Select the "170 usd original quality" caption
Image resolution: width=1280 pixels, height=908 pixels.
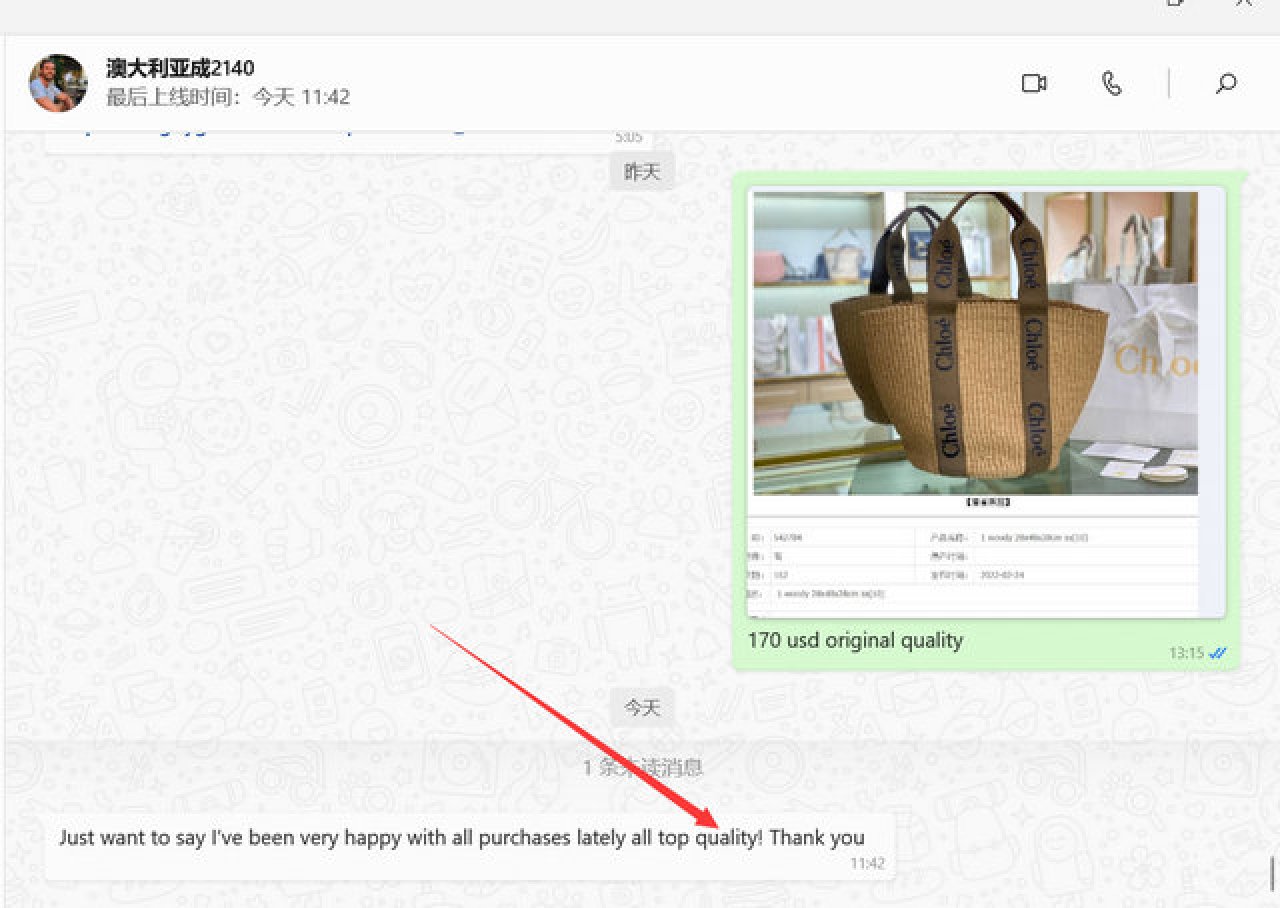(x=855, y=640)
